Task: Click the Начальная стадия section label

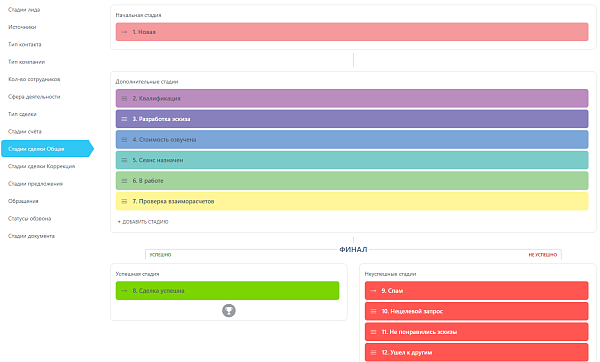Action: tap(138, 15)
